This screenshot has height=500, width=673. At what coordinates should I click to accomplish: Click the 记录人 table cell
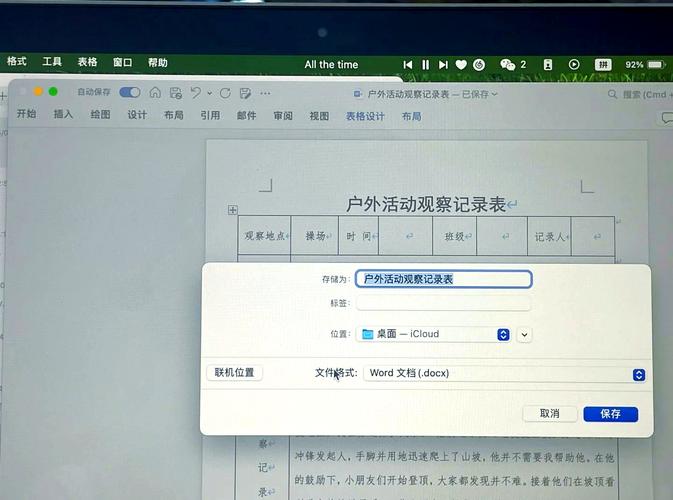(549, 236)
